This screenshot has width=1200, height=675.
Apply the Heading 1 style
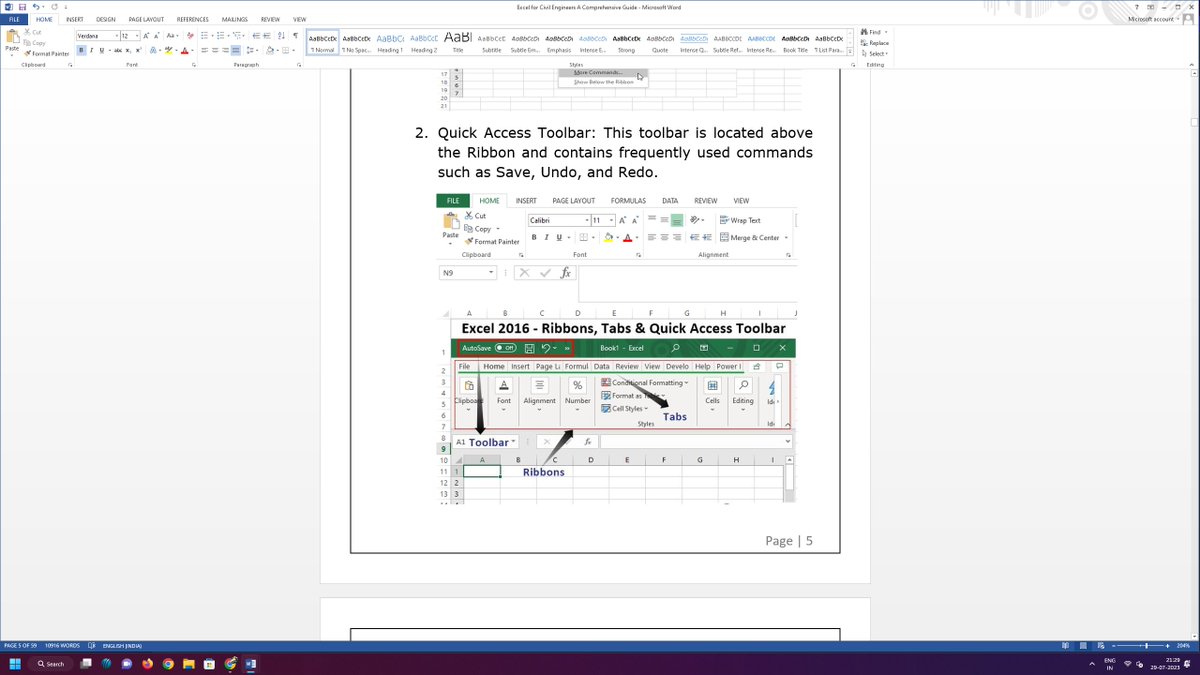click(390, 44)
